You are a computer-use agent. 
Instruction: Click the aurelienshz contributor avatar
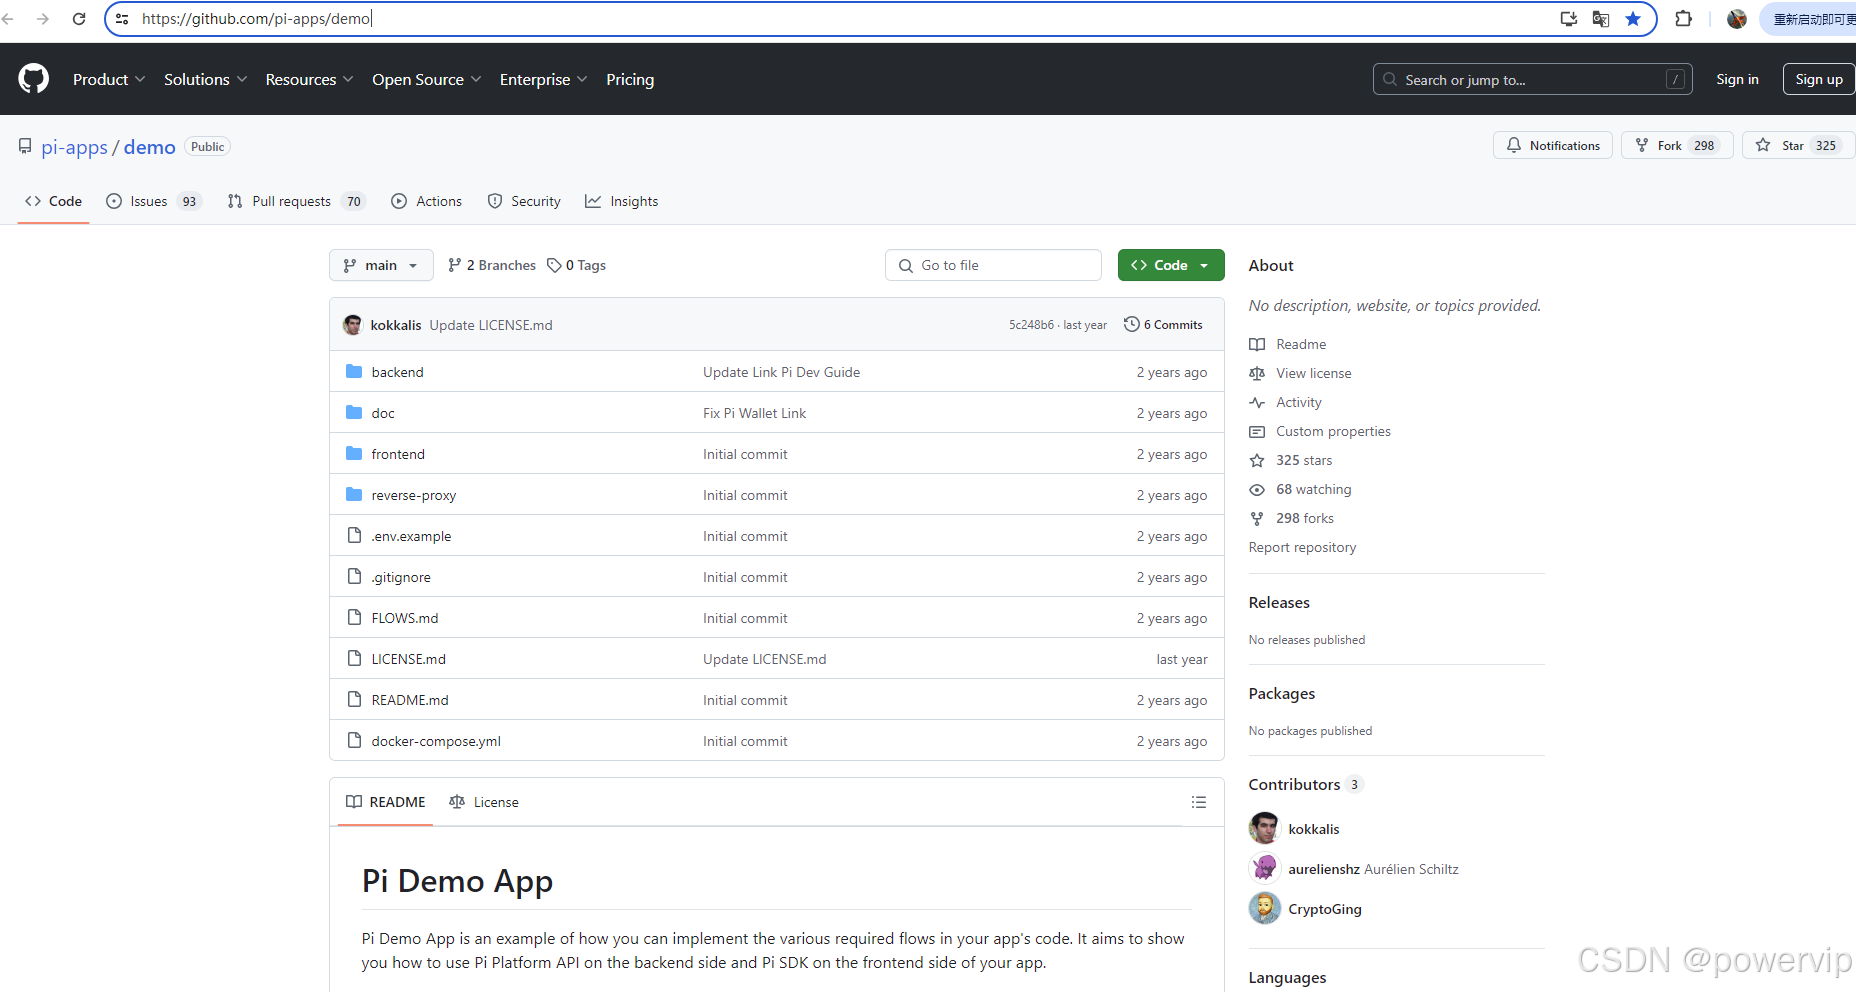[1265, 868]
